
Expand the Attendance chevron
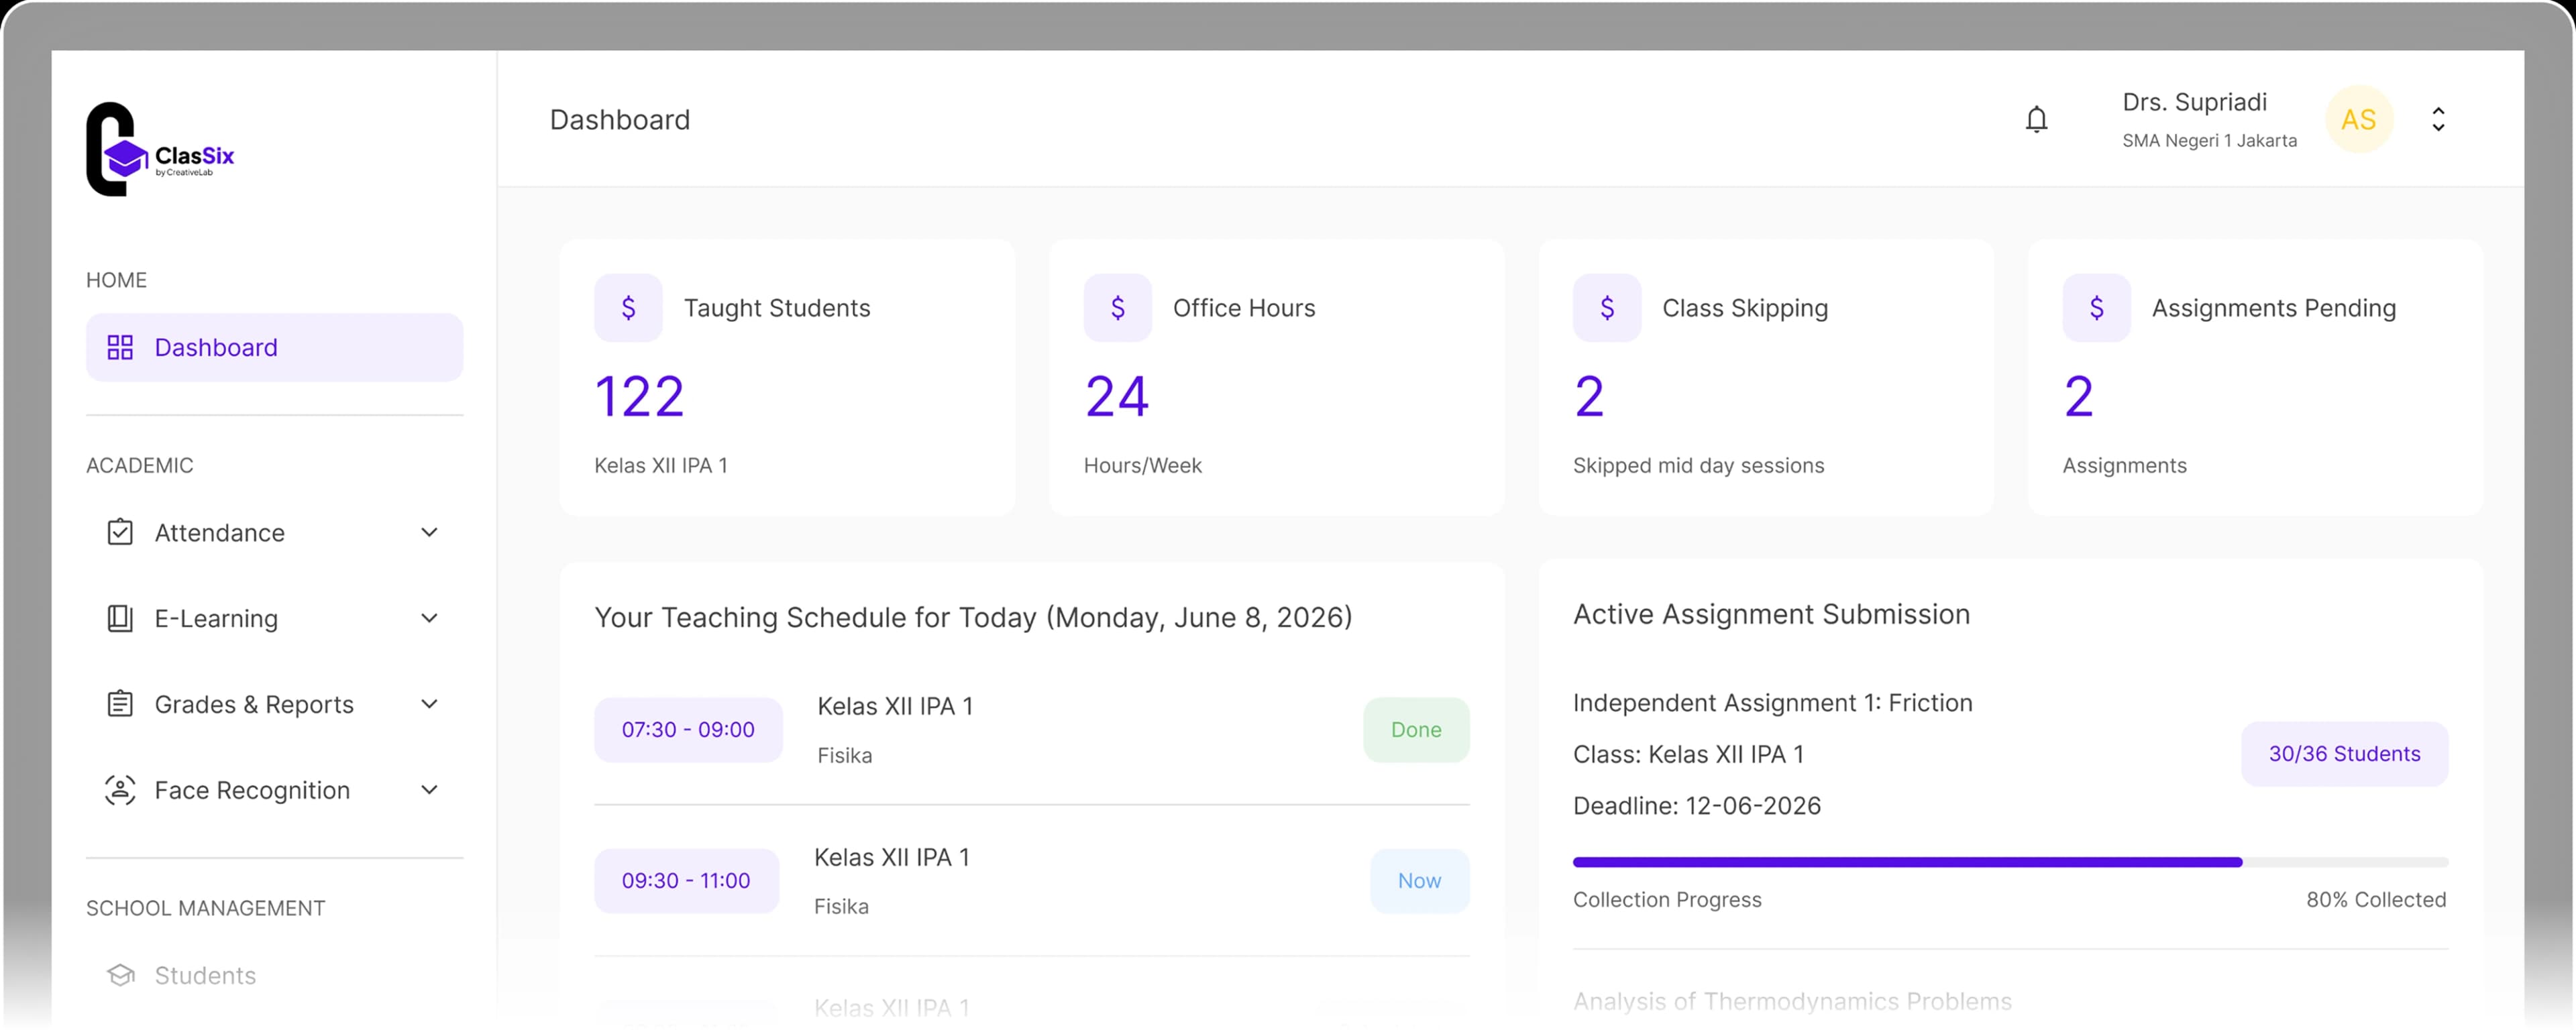click(429, 533)
